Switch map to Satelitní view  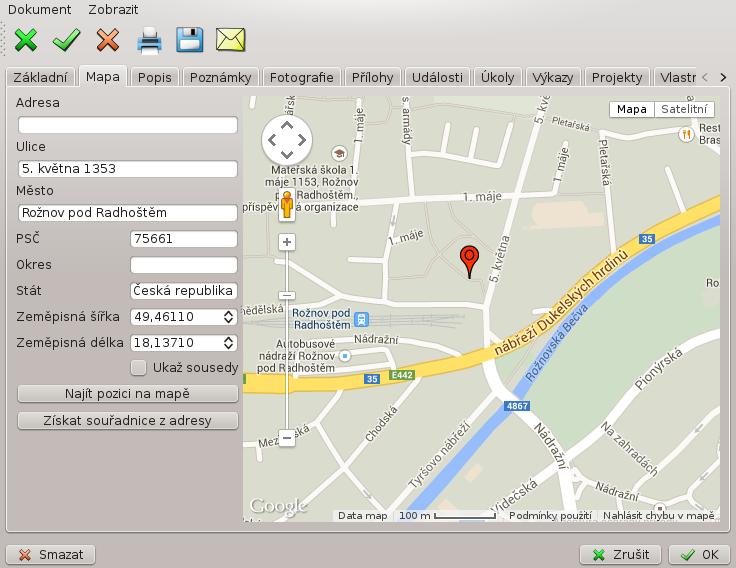tap(684, 109)
